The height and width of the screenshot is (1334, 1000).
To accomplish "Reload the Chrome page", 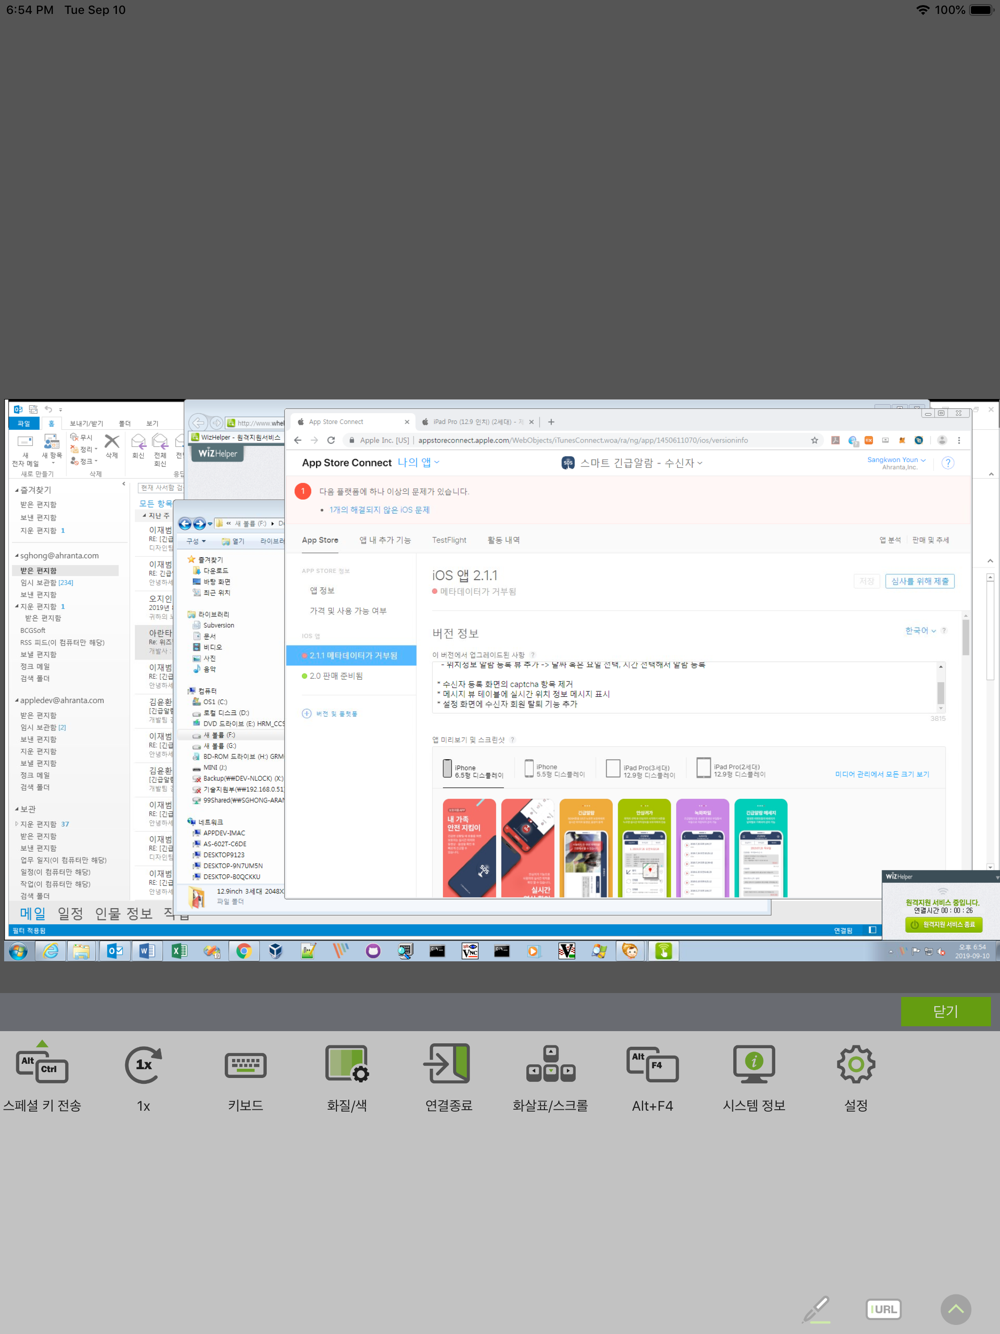I will (x=331, y=440).
